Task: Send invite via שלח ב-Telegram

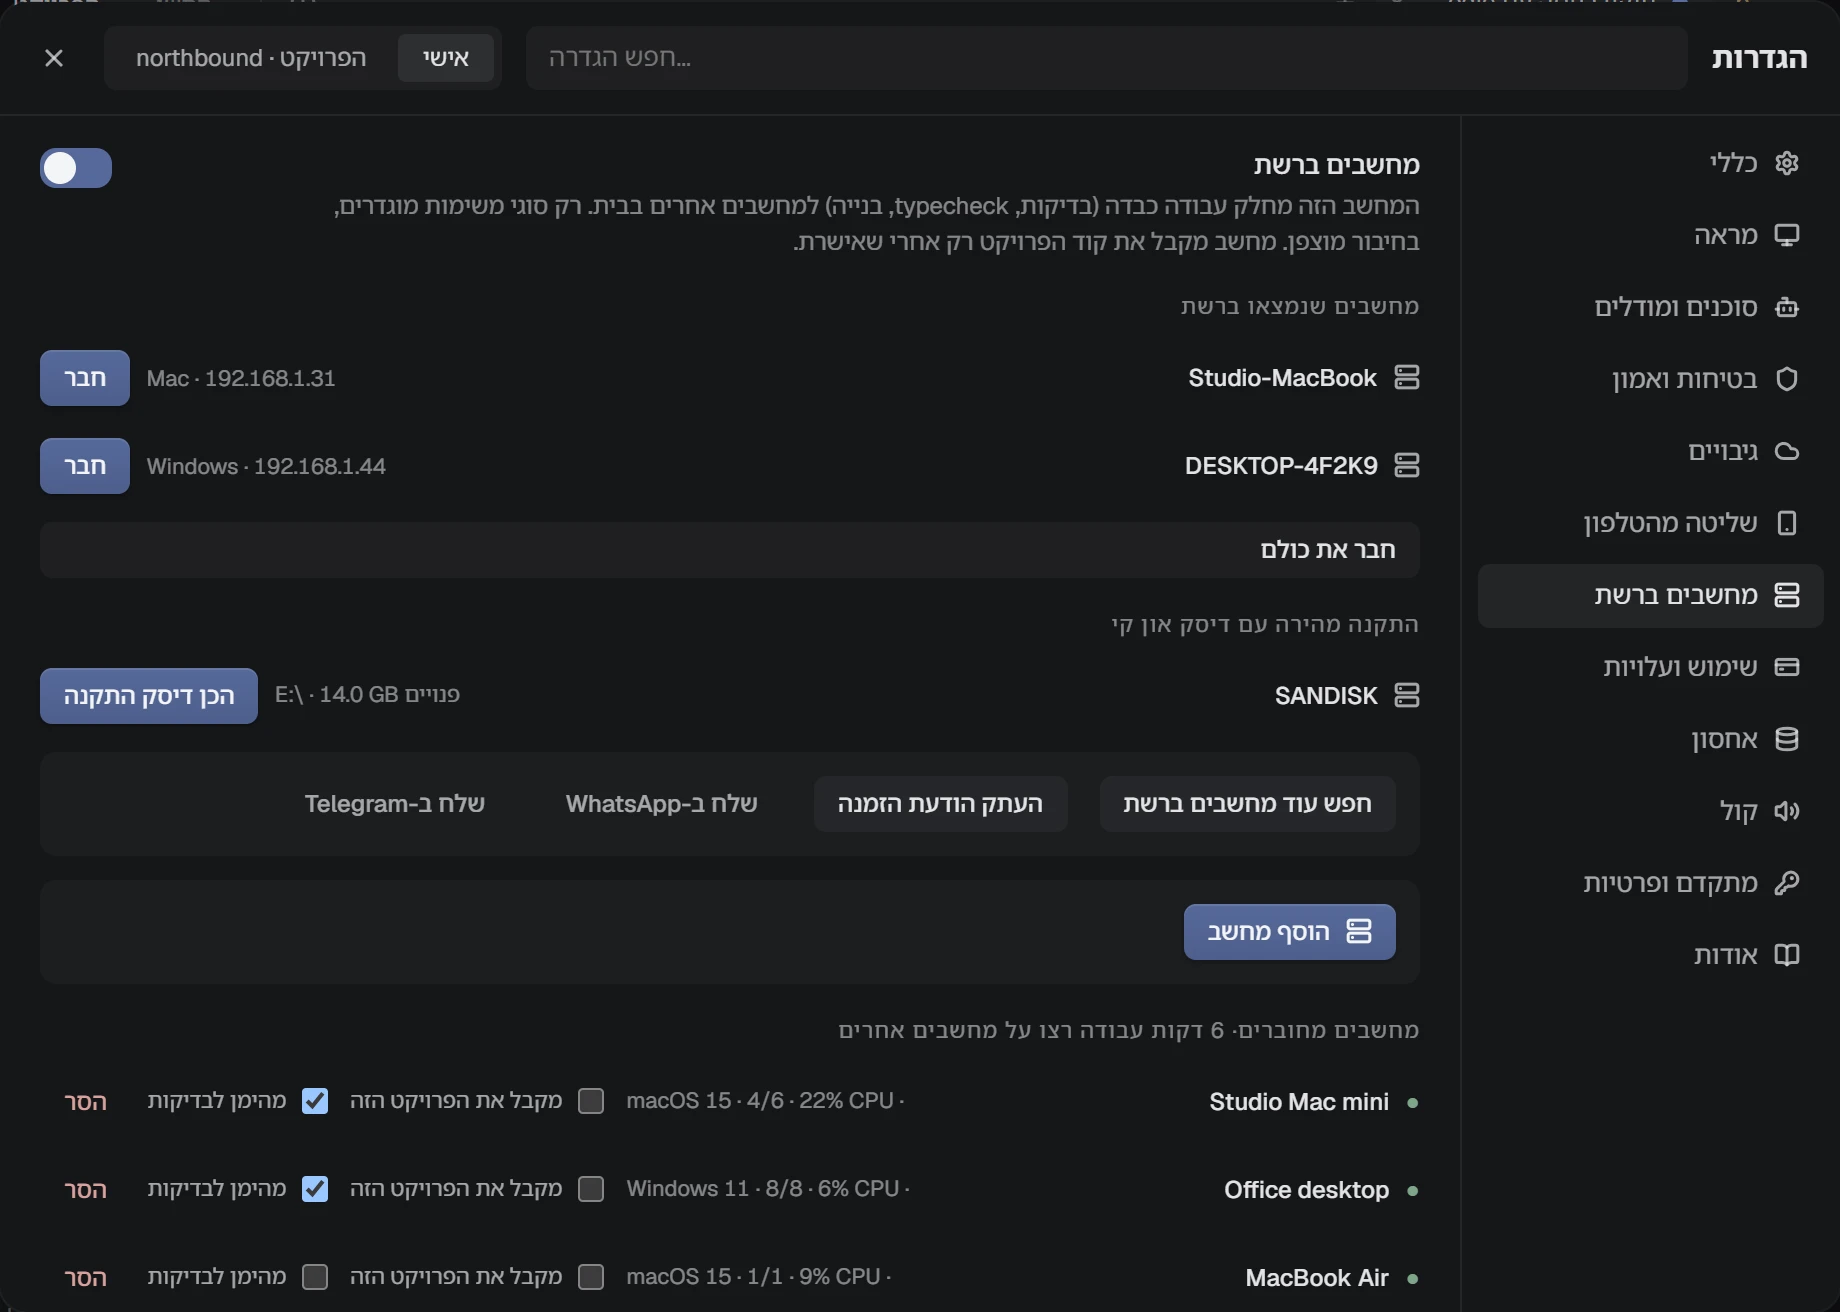Action: [395, 804]
